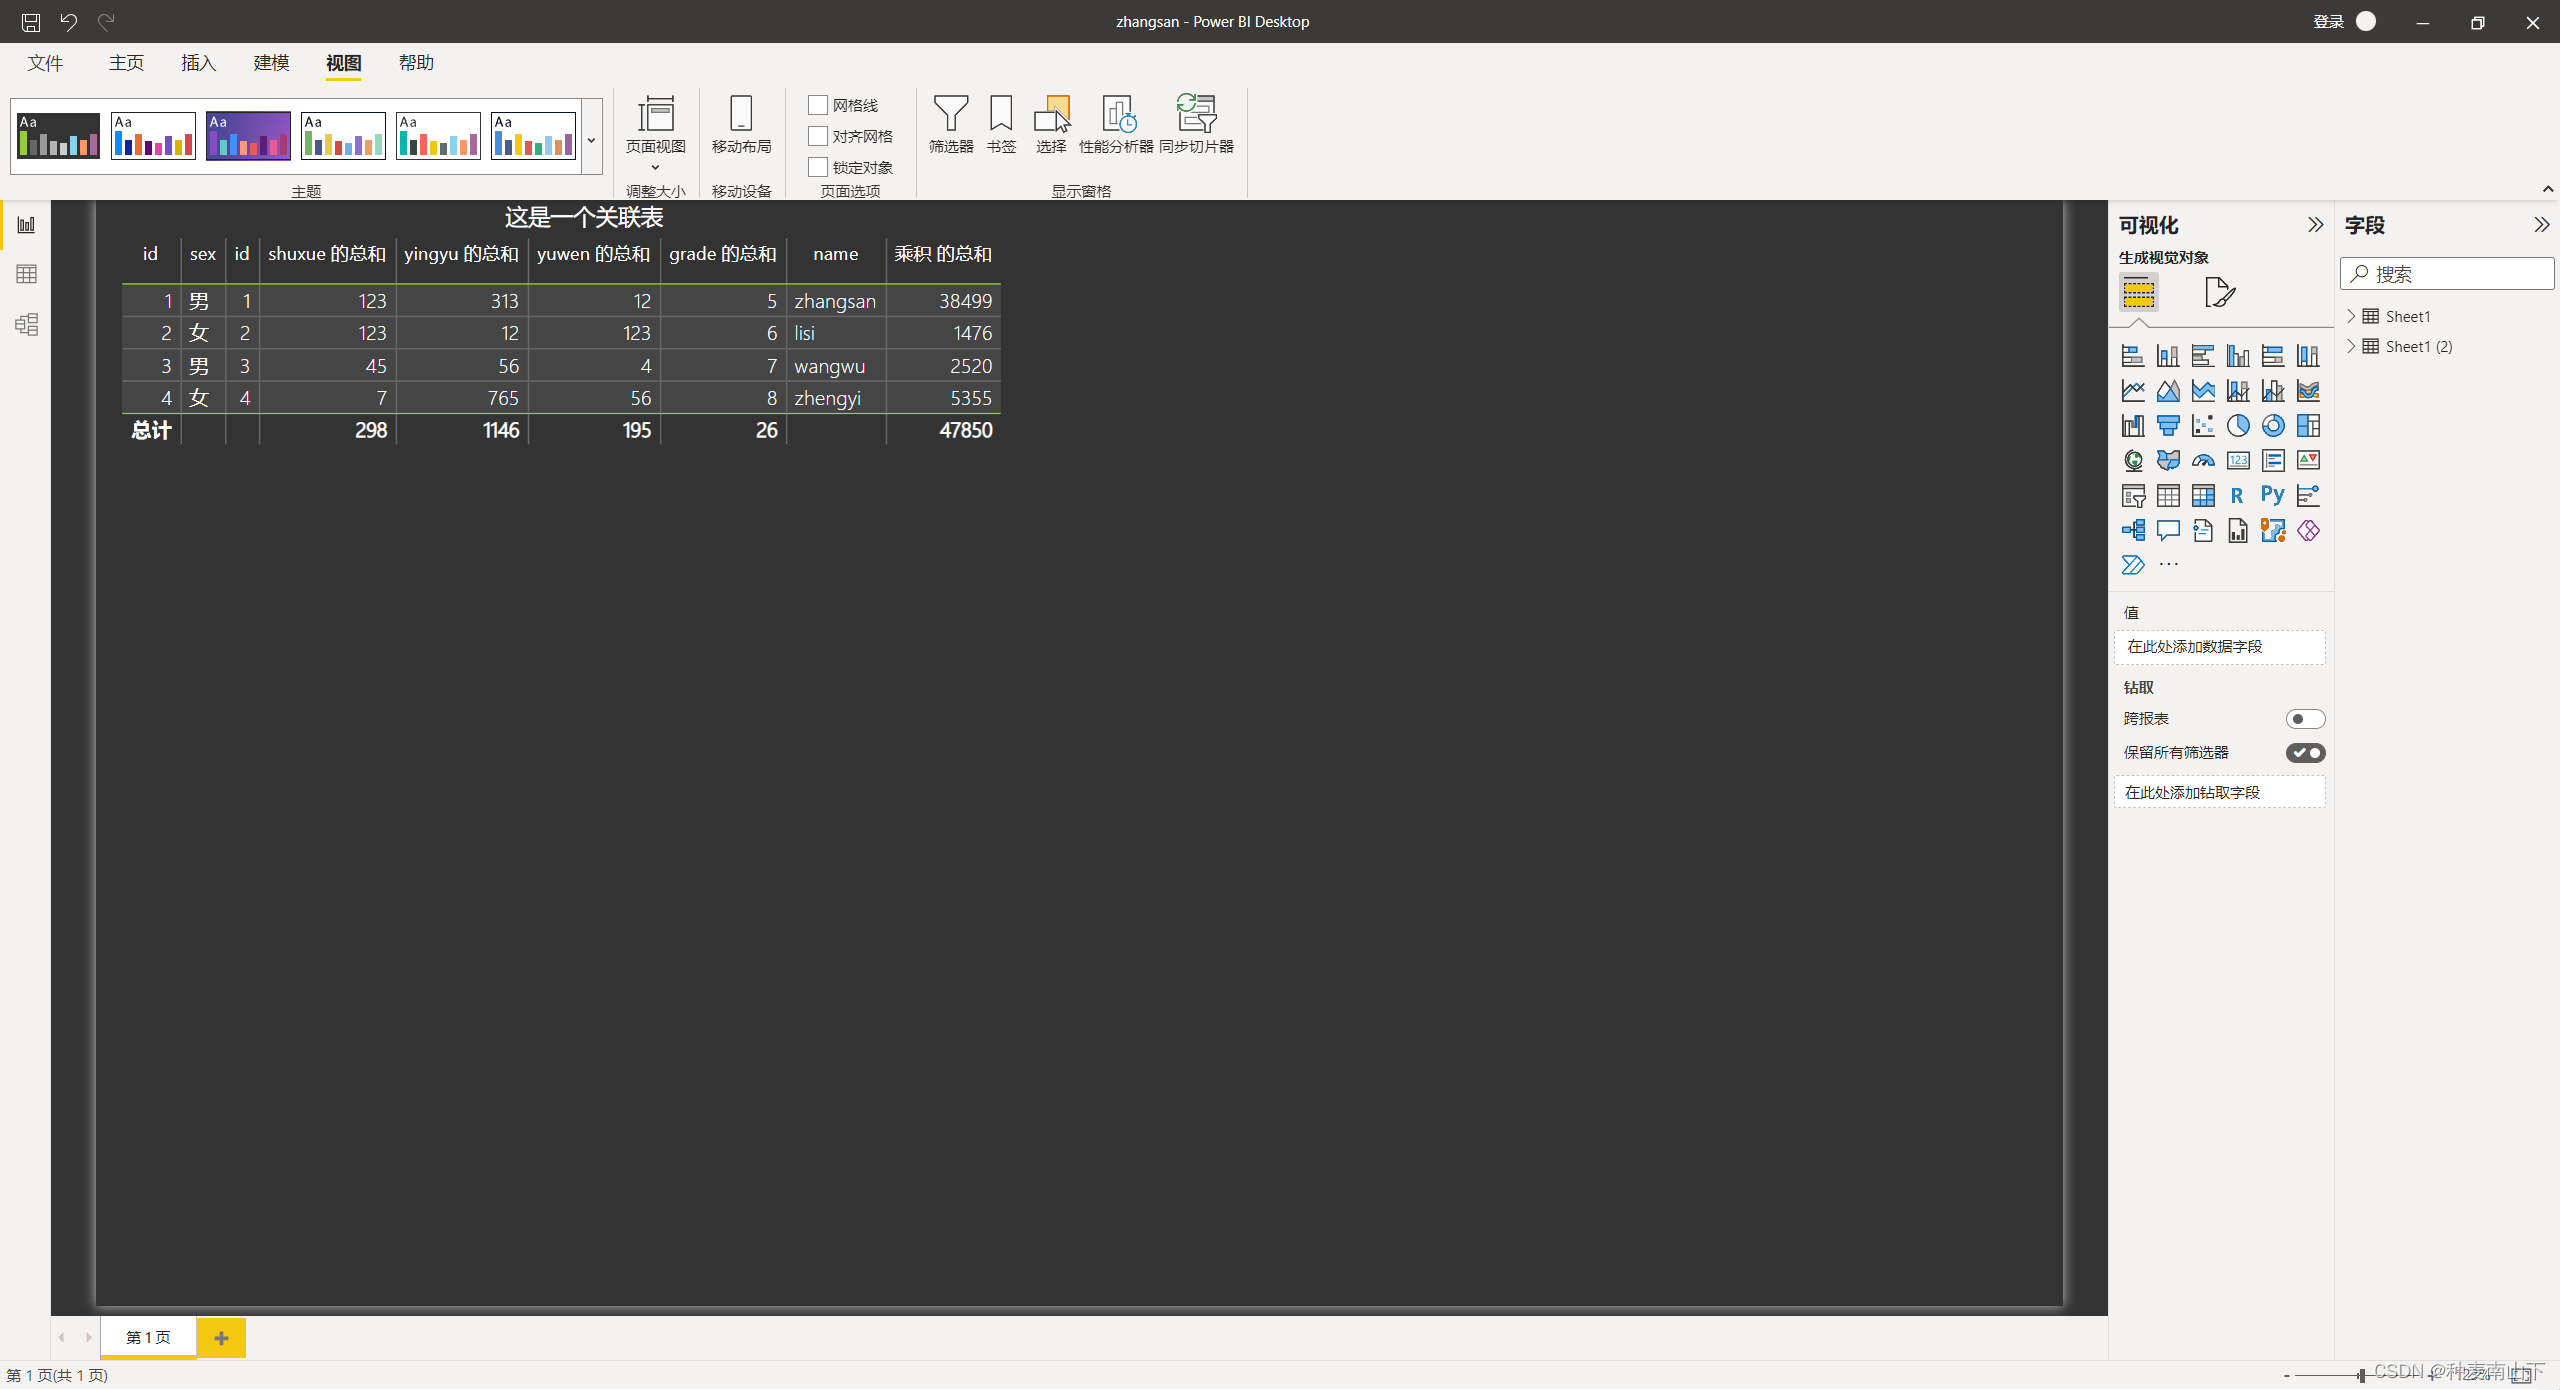The width and height of the screenshot is (2561, 1390).
Task: Expand Sheet1 (2) in fields pane
Action: 2351,346
